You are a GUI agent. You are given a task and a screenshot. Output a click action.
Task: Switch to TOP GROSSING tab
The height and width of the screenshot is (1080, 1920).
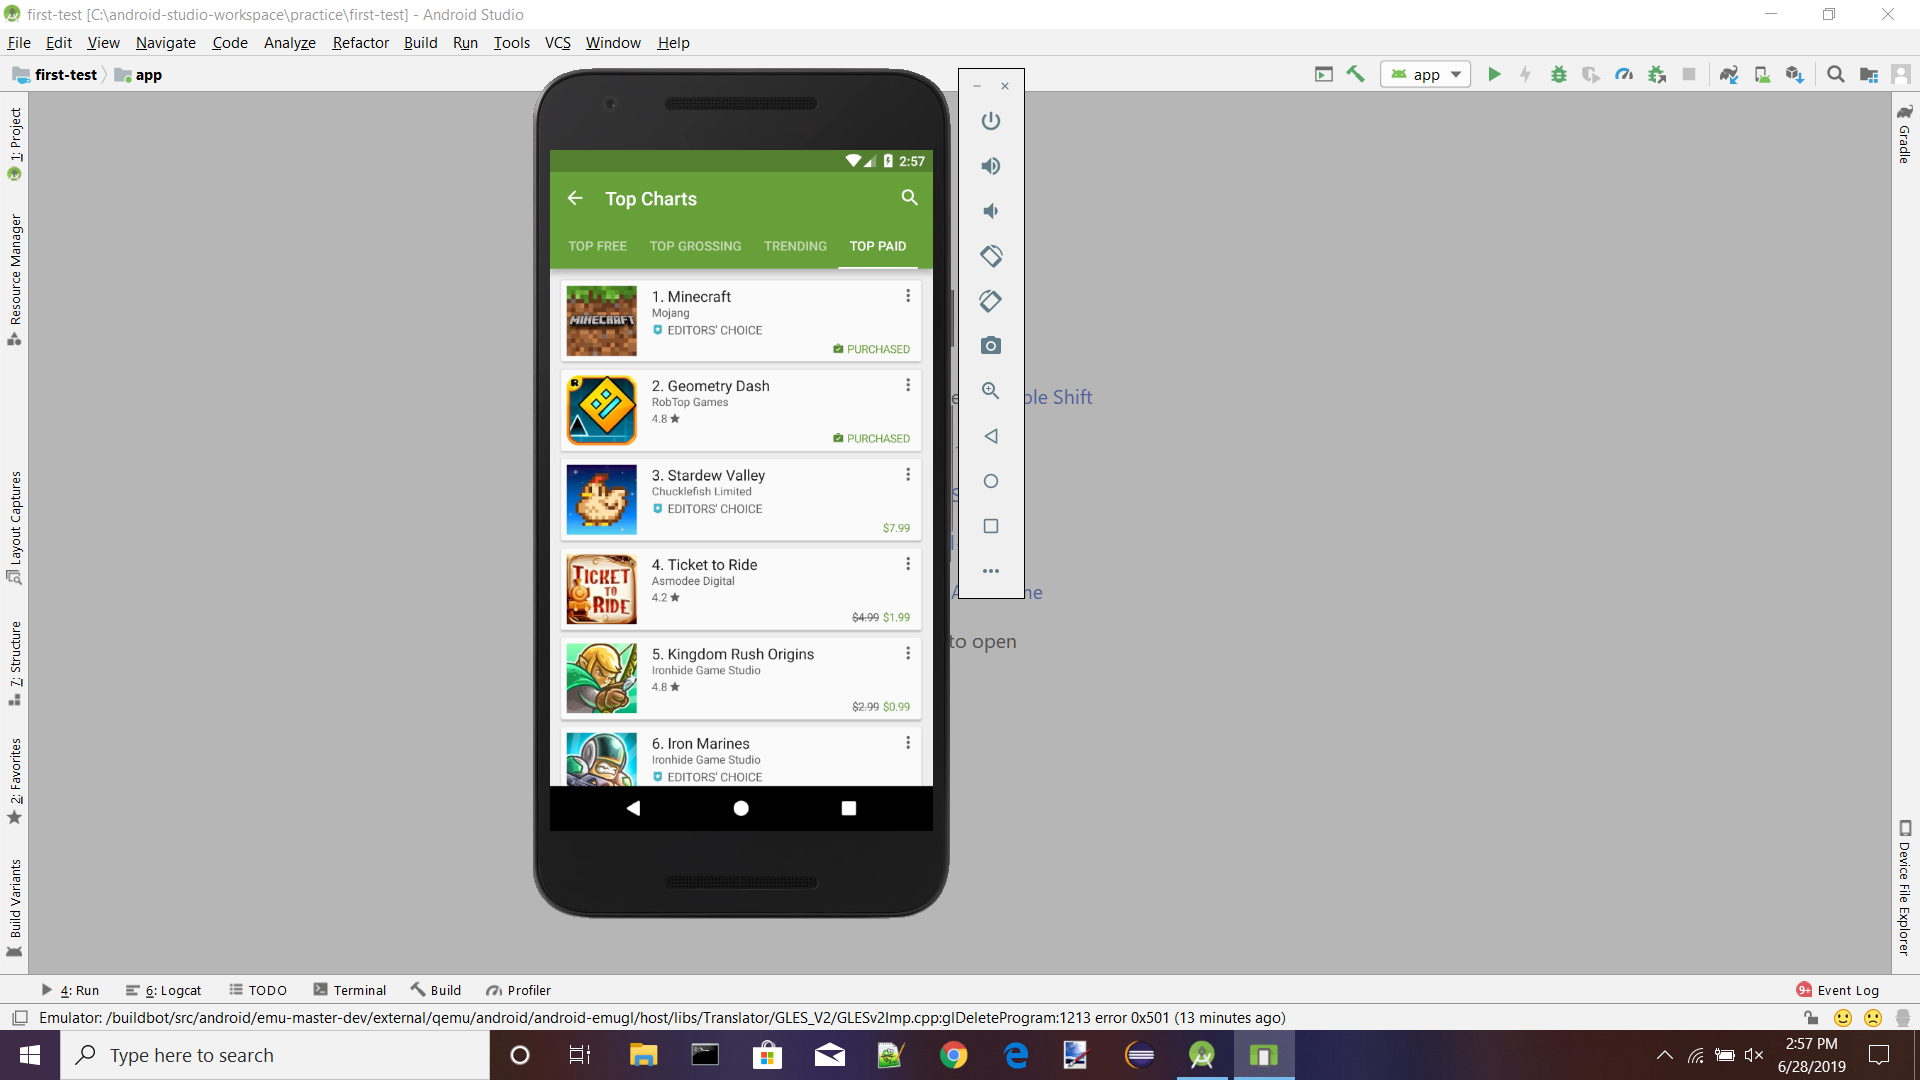(x=696, y=246)
